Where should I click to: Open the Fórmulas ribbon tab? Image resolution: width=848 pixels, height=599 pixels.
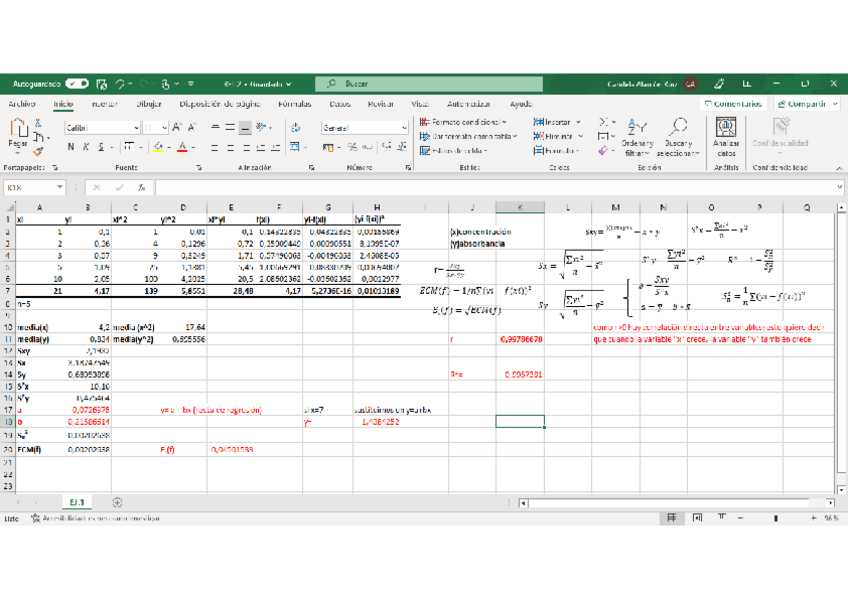294,104
